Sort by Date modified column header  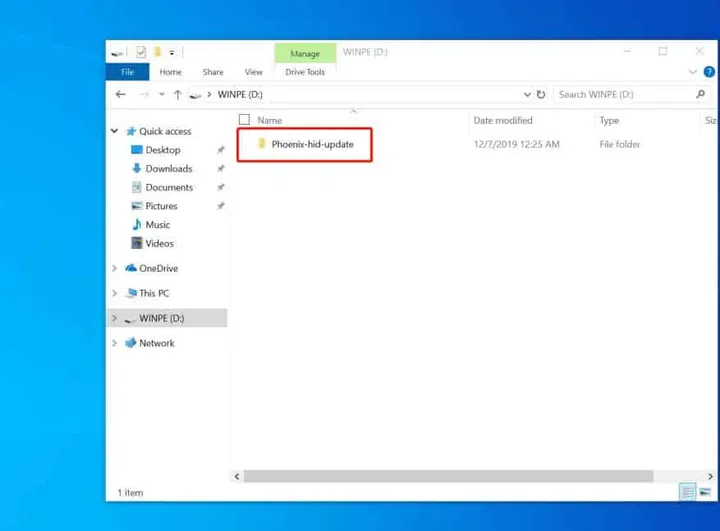click(x=503, y=120)
